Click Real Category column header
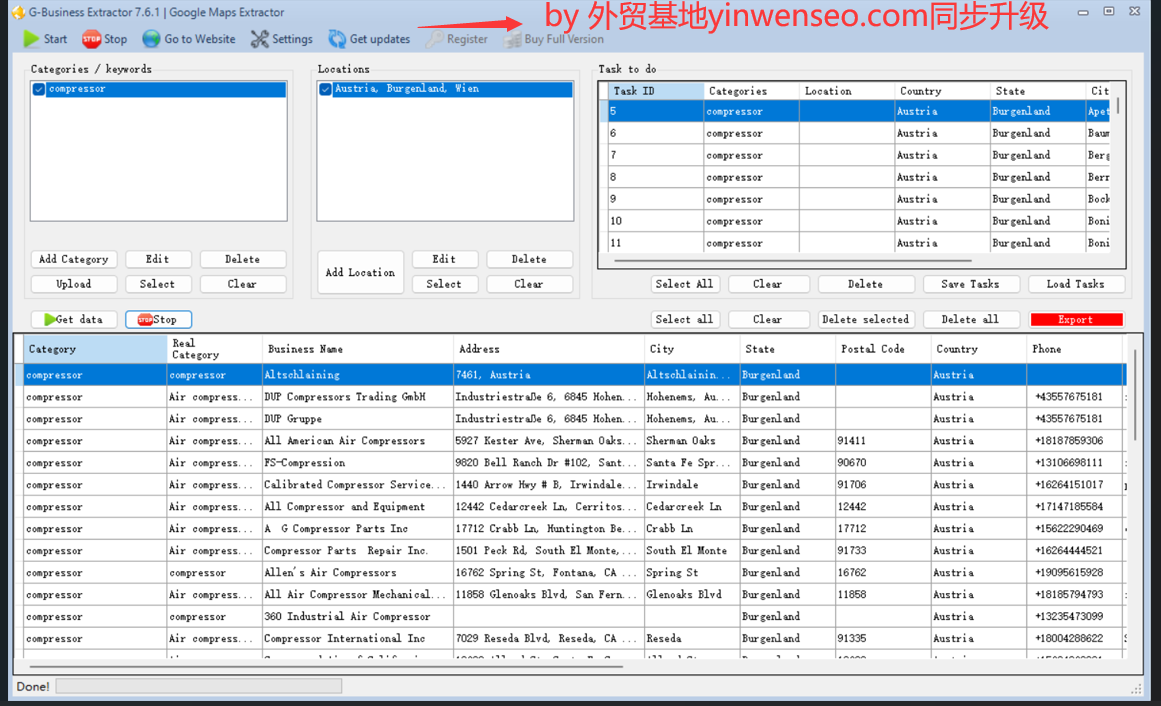 pos(215,349)
